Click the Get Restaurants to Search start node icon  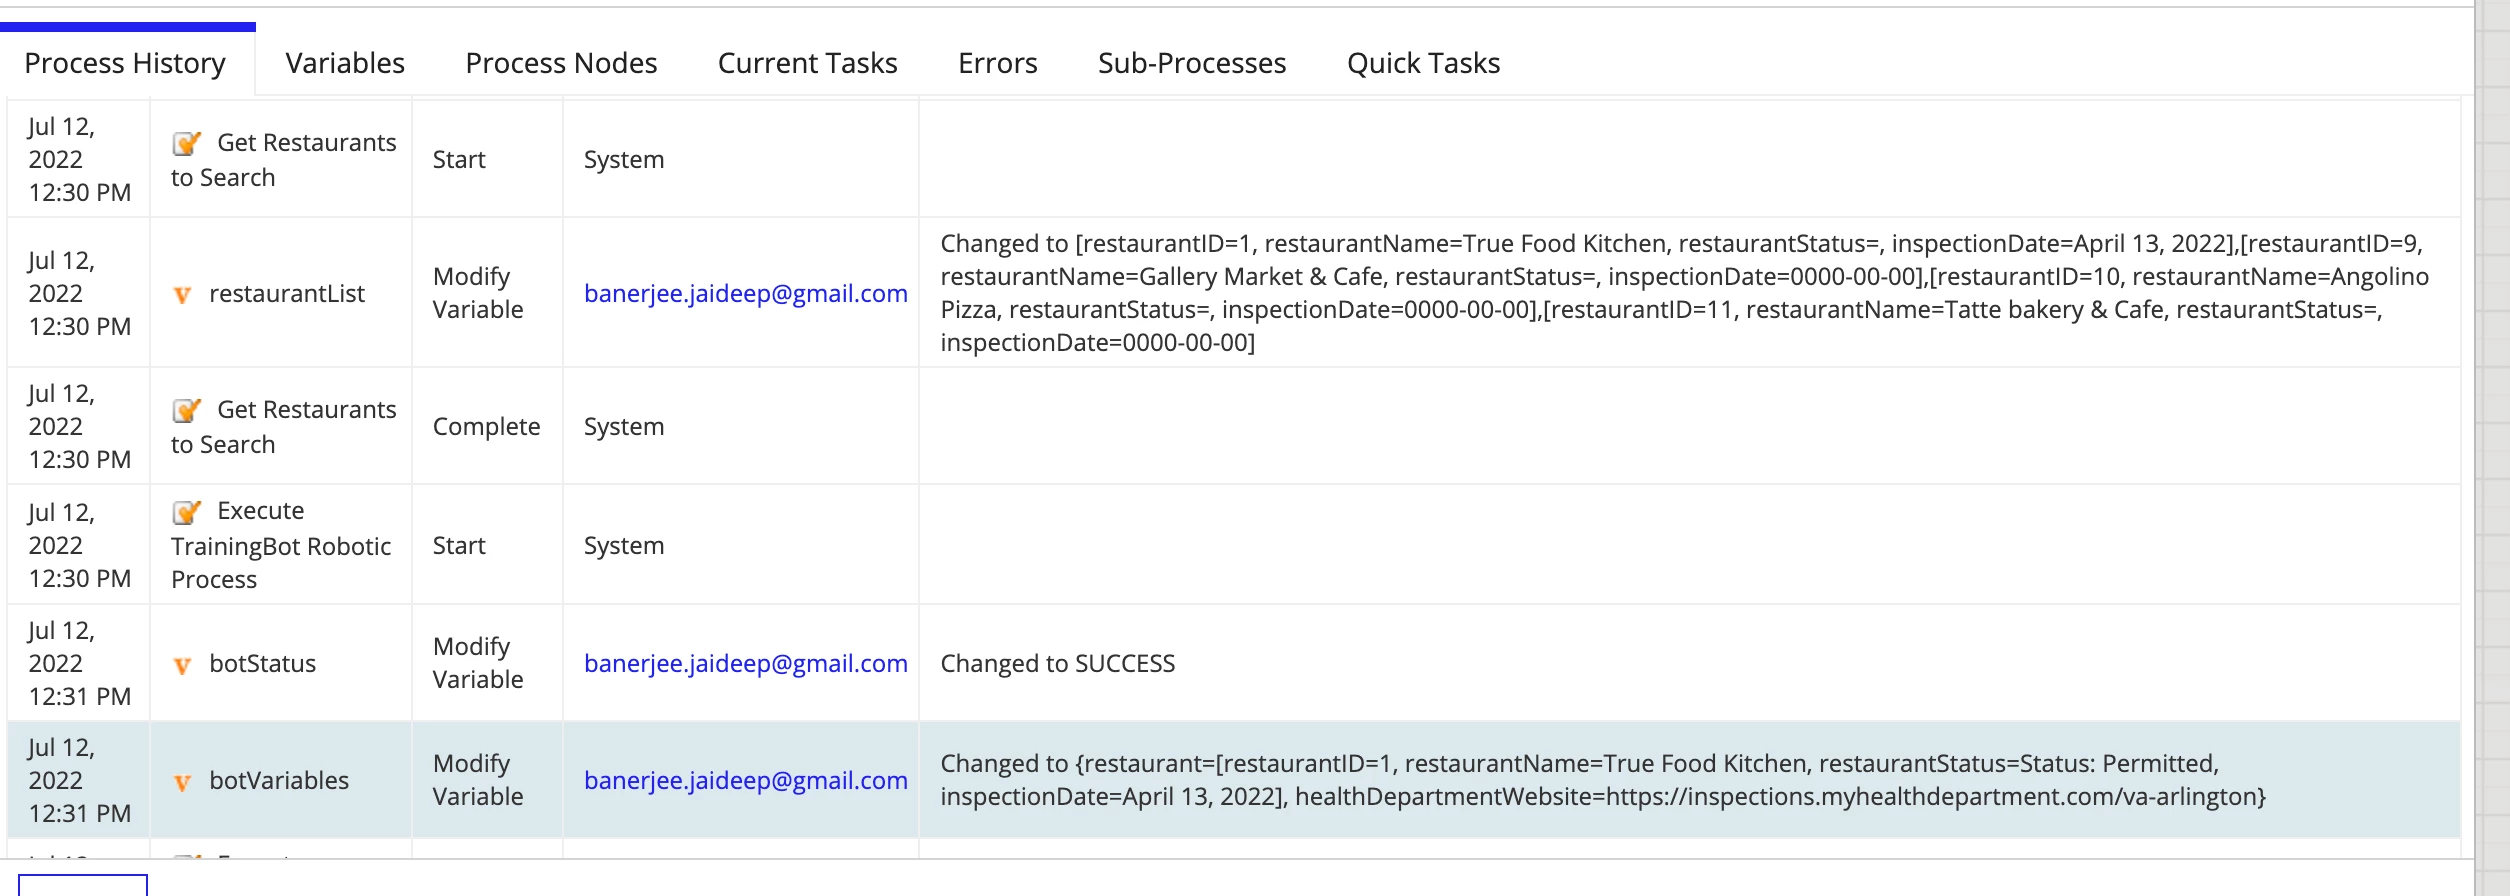186,144
